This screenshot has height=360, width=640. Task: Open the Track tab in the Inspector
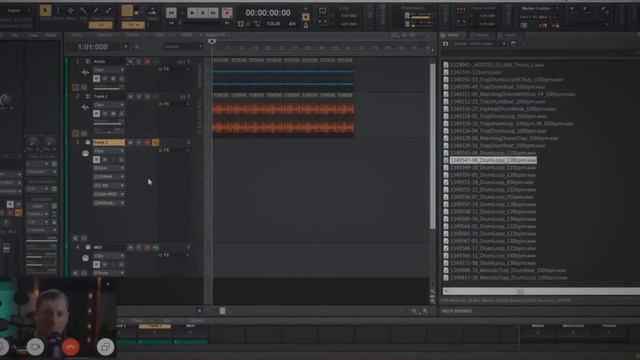click(x=33, y=36)
